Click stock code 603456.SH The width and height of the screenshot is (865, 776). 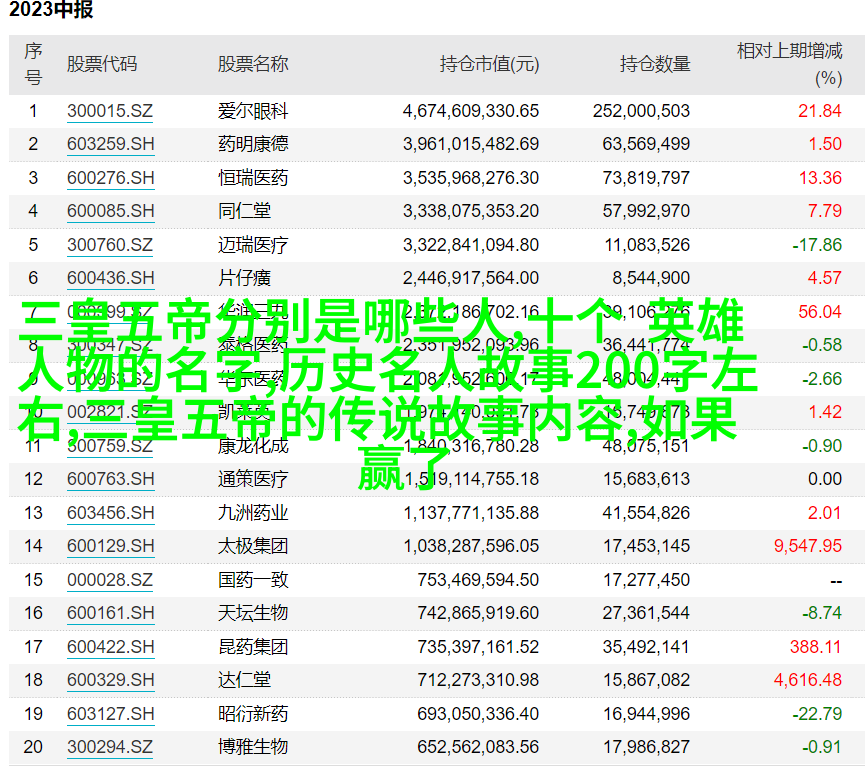coord(110,513)
